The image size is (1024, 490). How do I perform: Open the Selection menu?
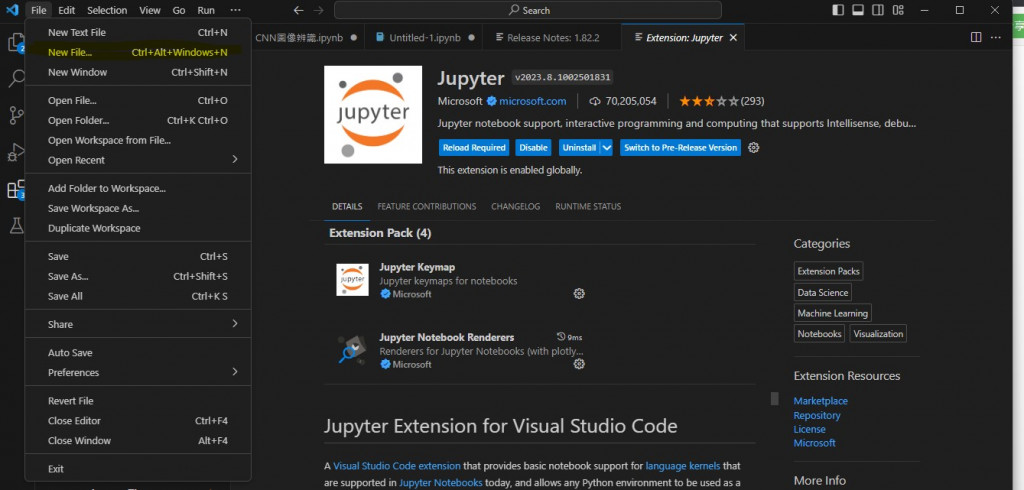(x=107, y=10)
